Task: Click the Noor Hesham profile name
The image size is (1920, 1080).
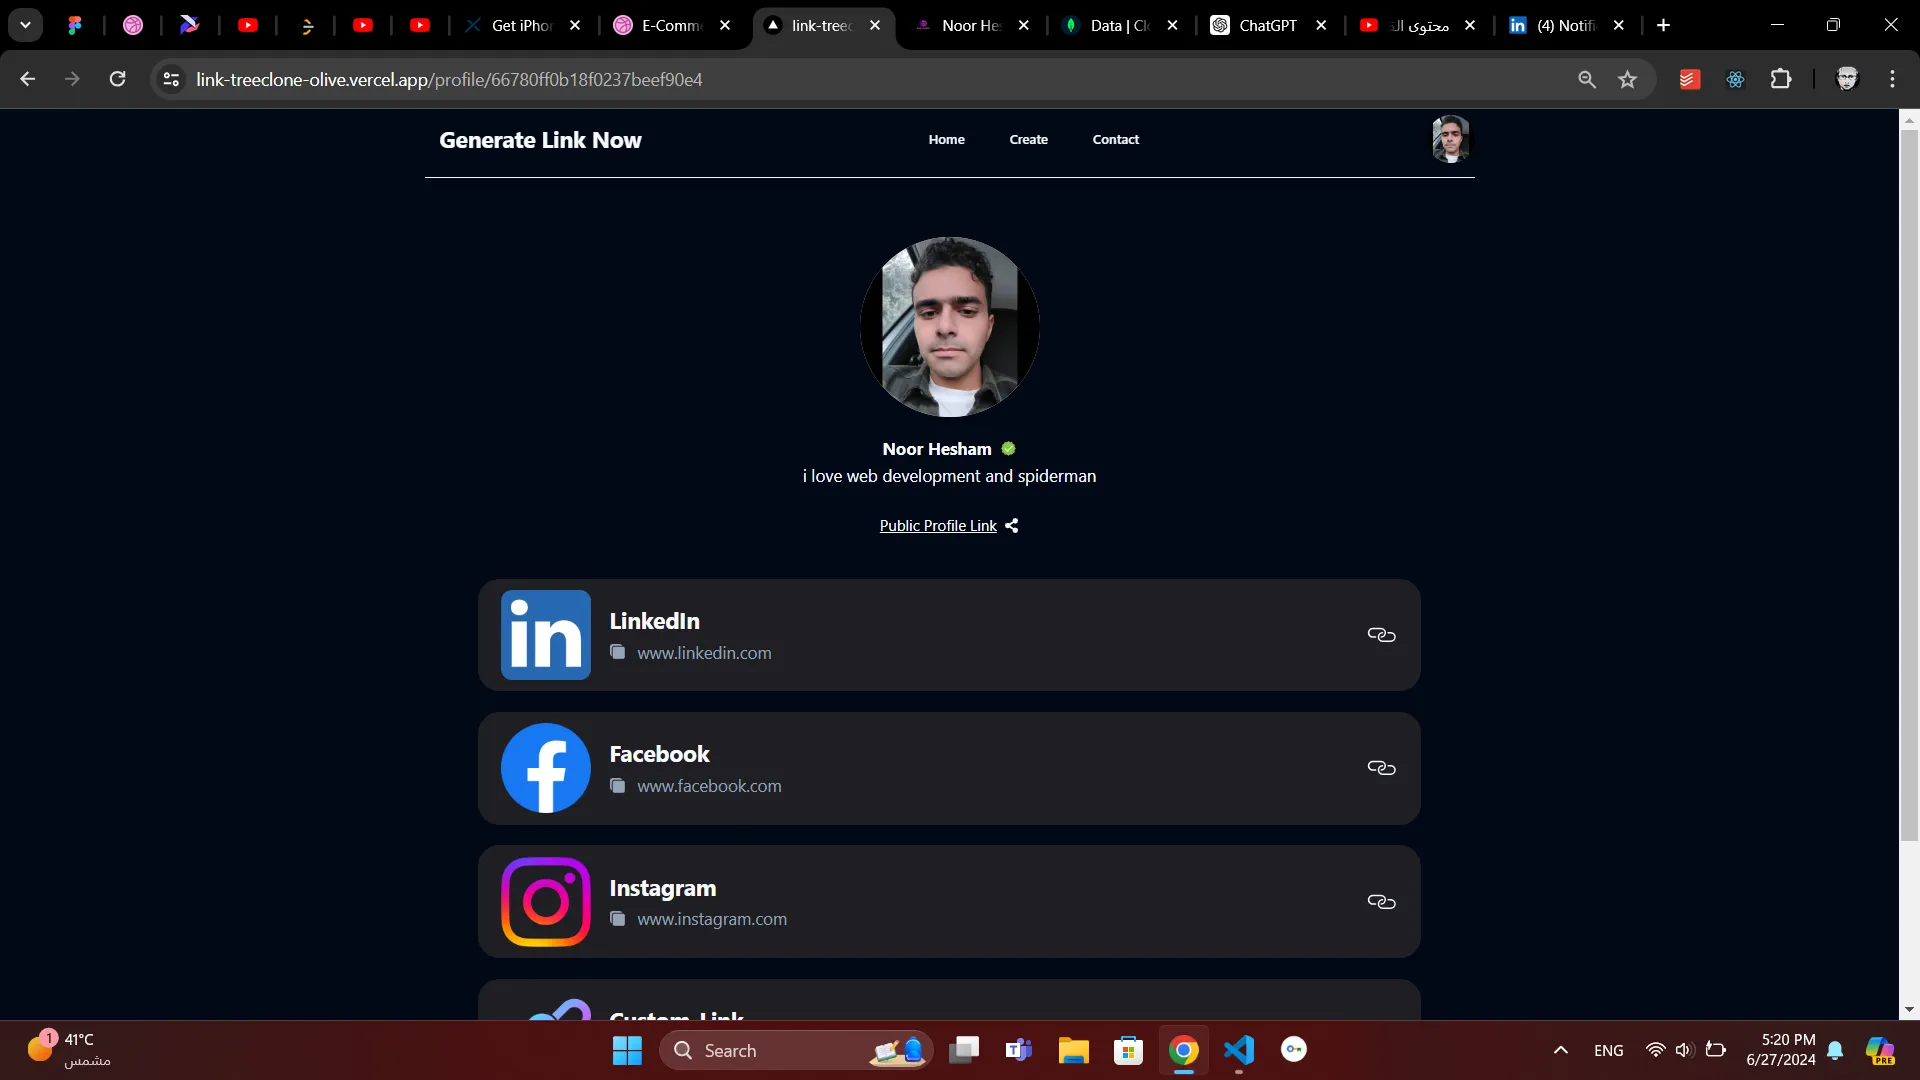Action: [936, 449]
